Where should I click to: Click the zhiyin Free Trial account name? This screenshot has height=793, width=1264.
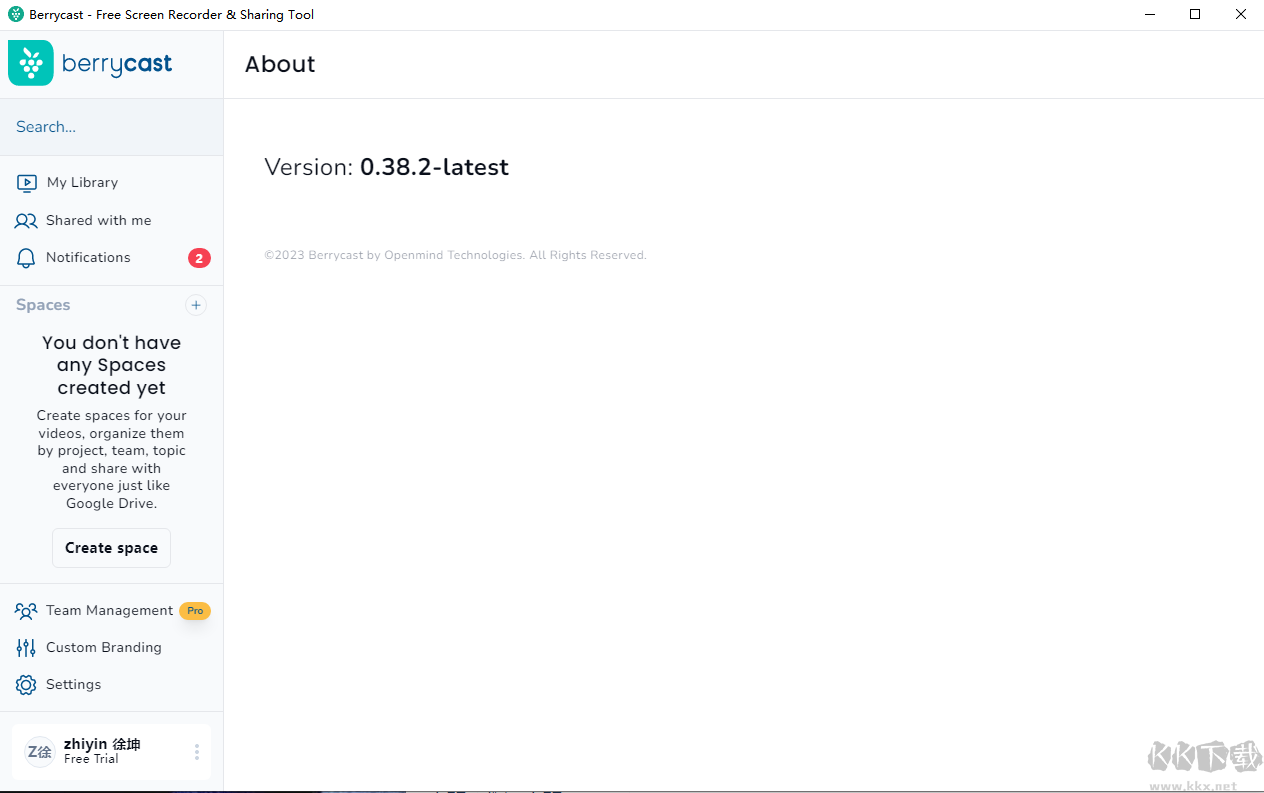pyautogui.click(x=102, y=751)
